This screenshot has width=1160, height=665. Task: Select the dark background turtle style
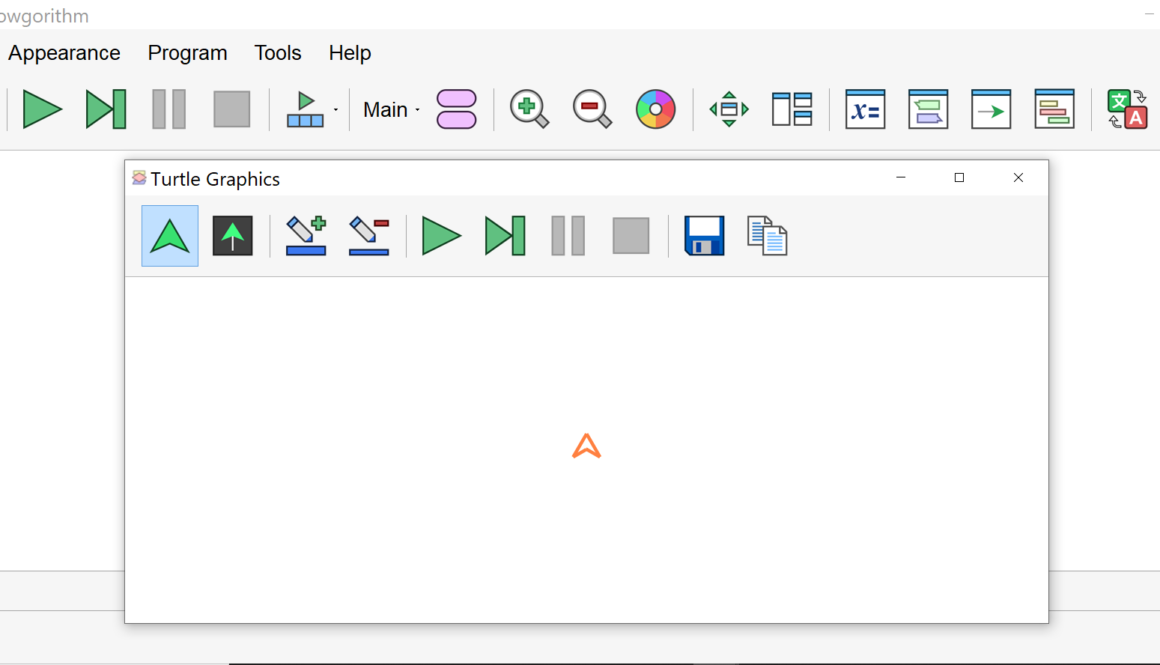232,236
